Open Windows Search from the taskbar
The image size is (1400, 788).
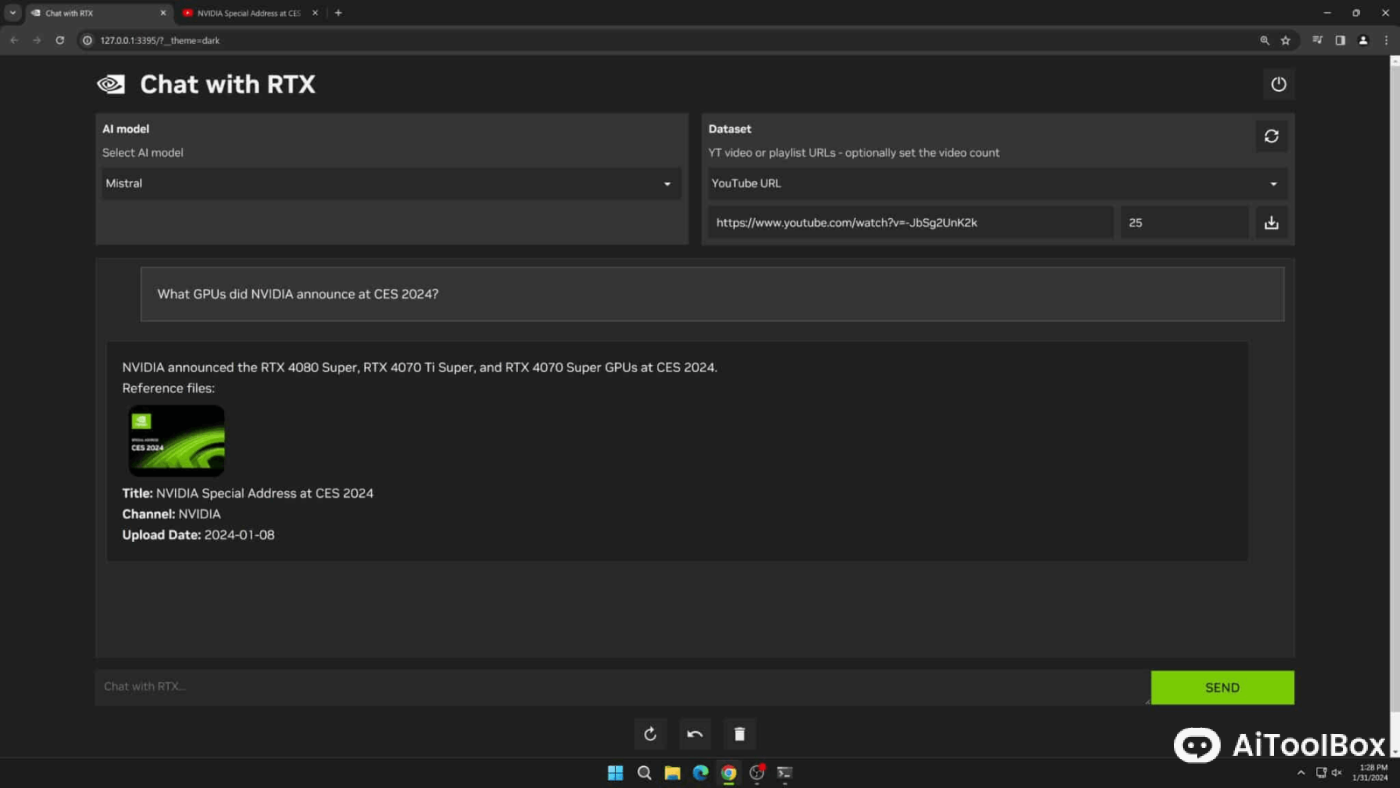[x=644, y=772]
